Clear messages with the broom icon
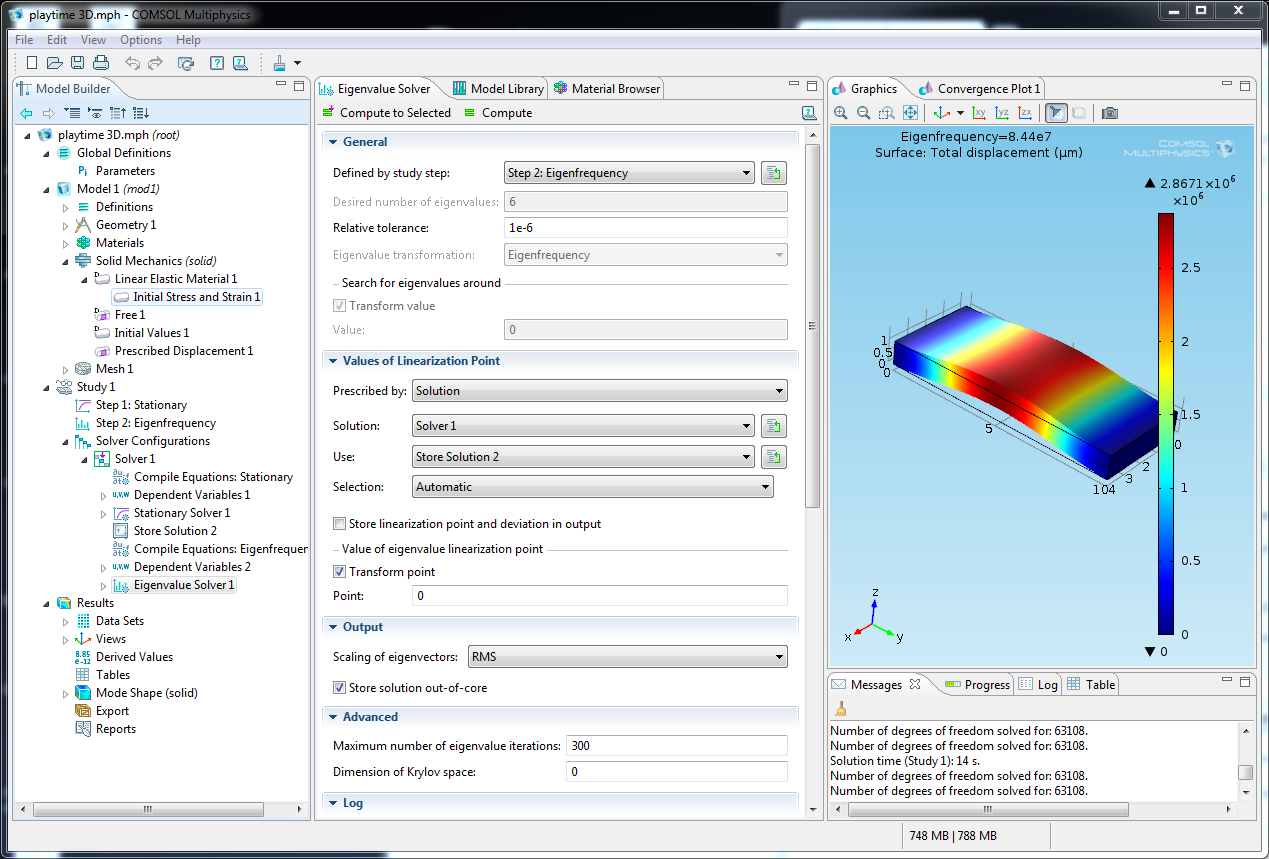Screen dimensions: 1269x859 coord(841,709)
